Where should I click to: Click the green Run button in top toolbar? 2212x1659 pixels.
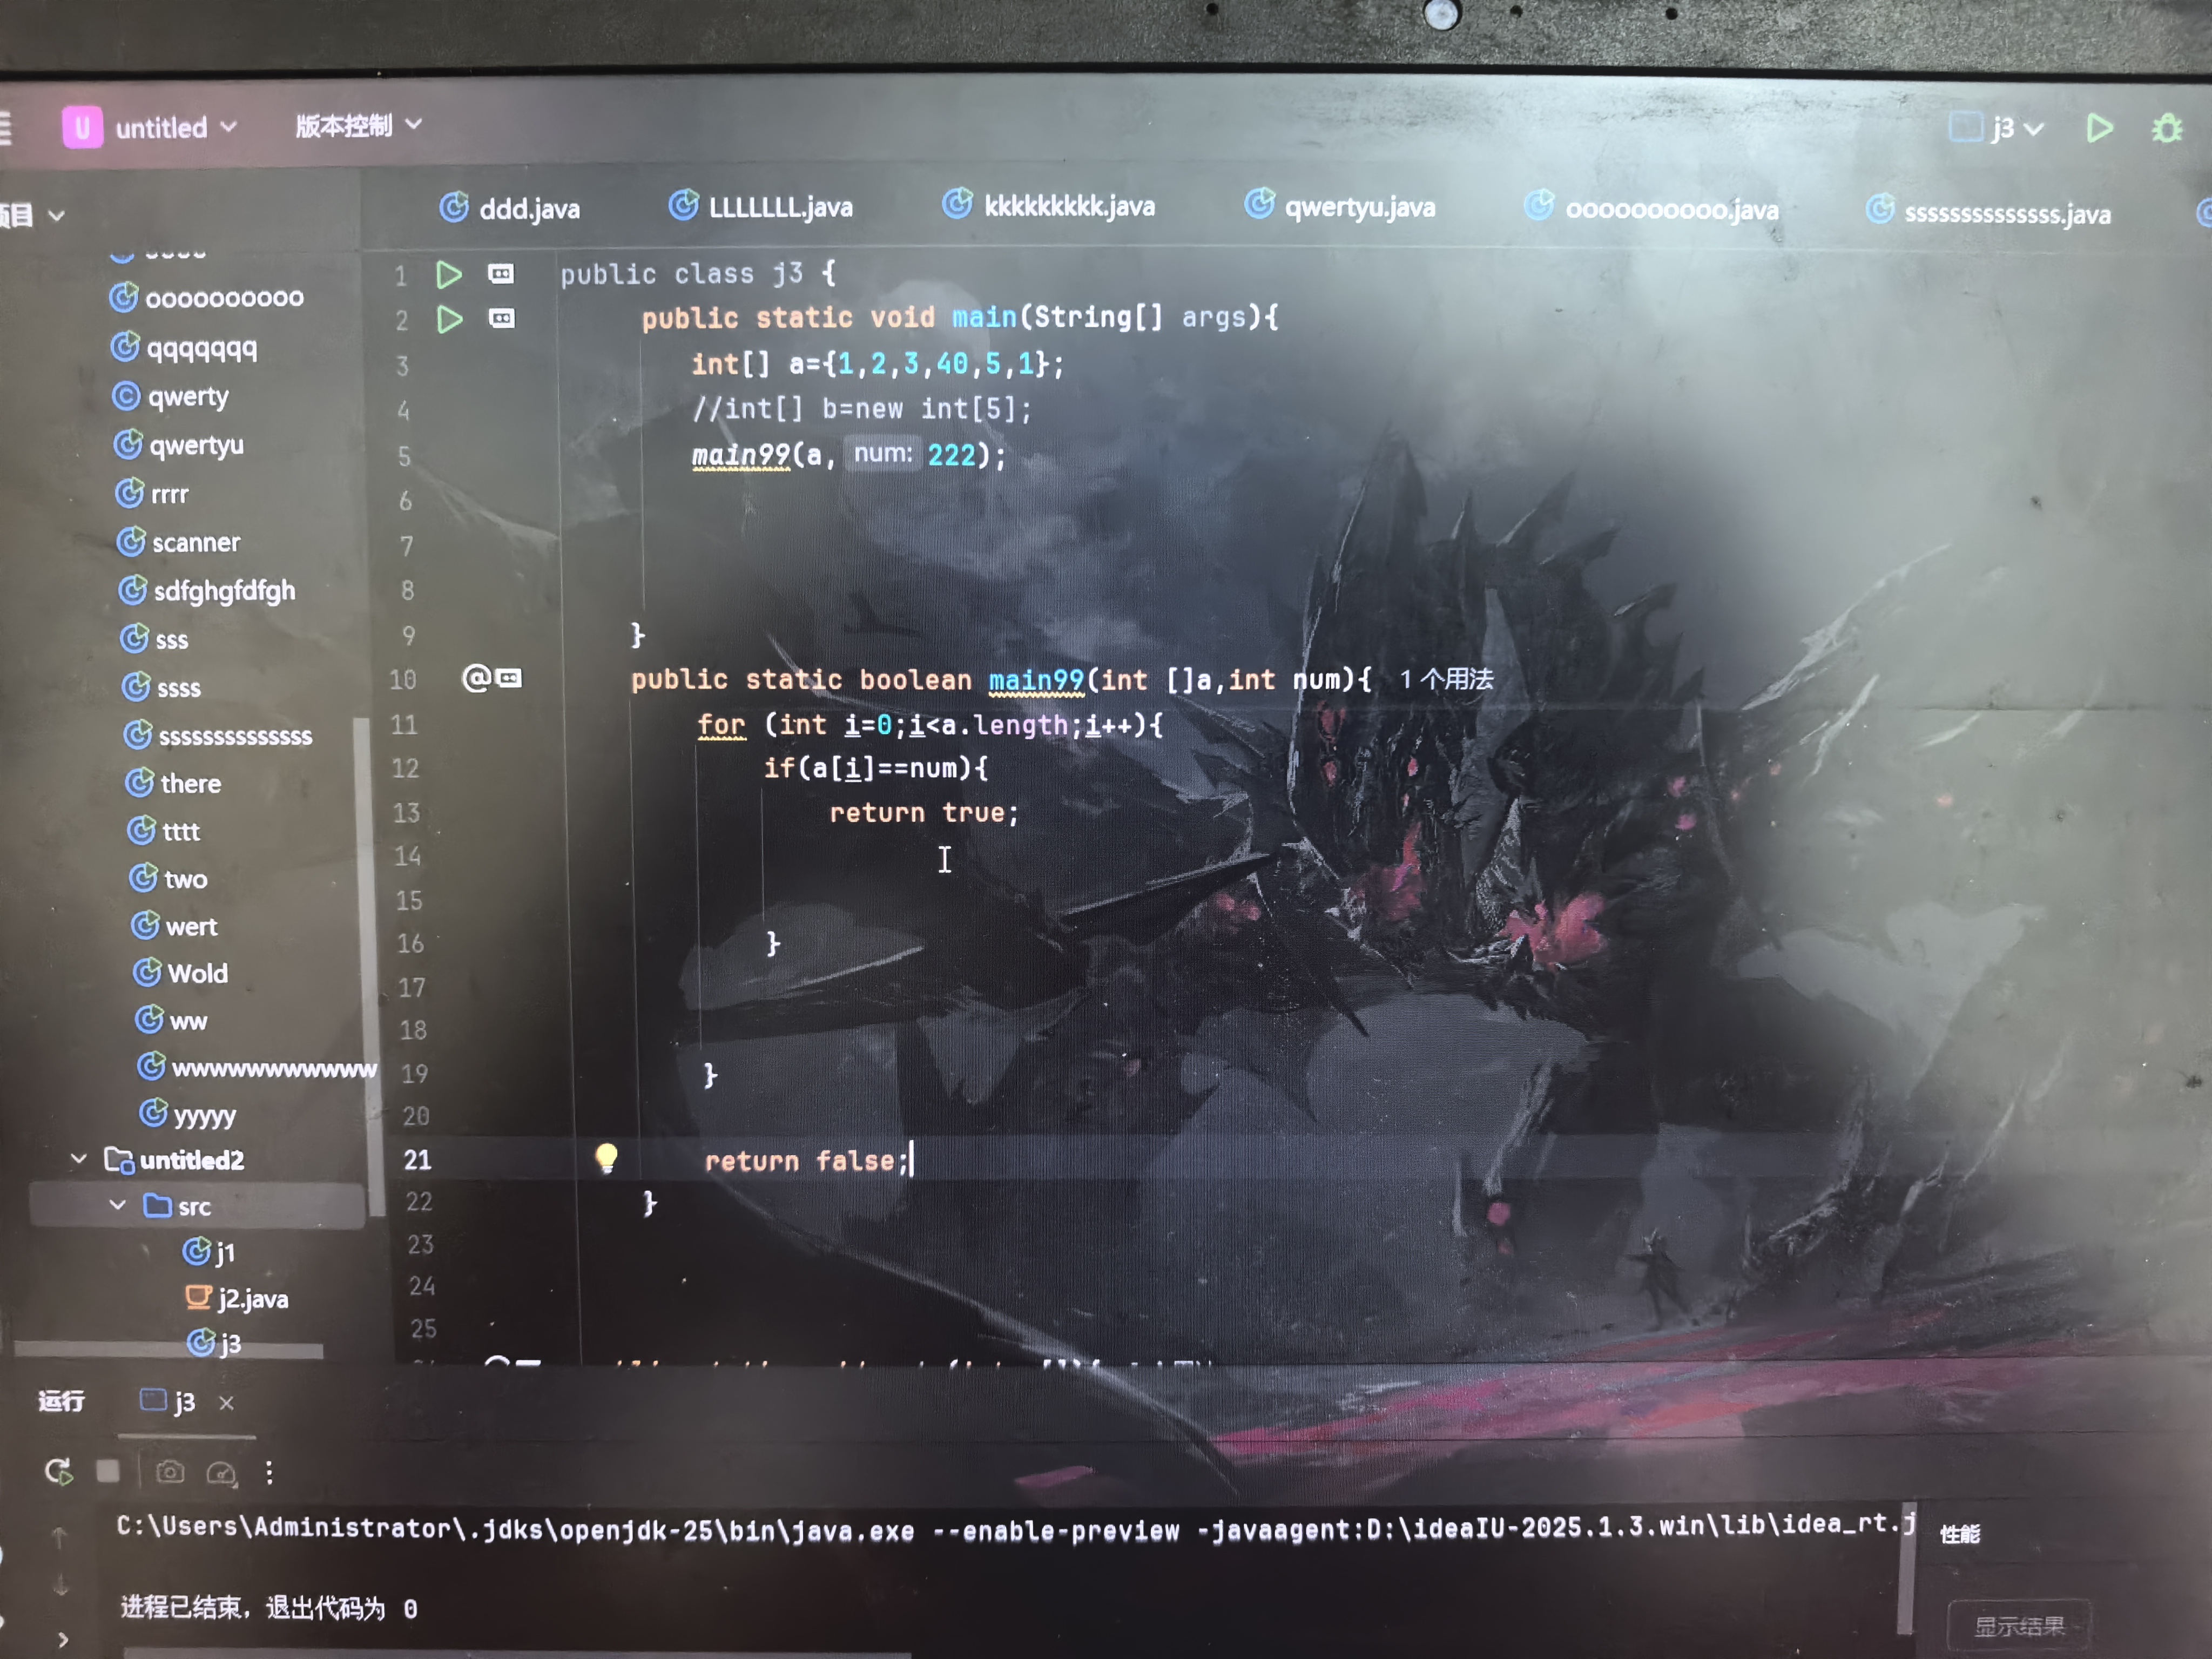pyautogui.click(x=2099, y=128)
